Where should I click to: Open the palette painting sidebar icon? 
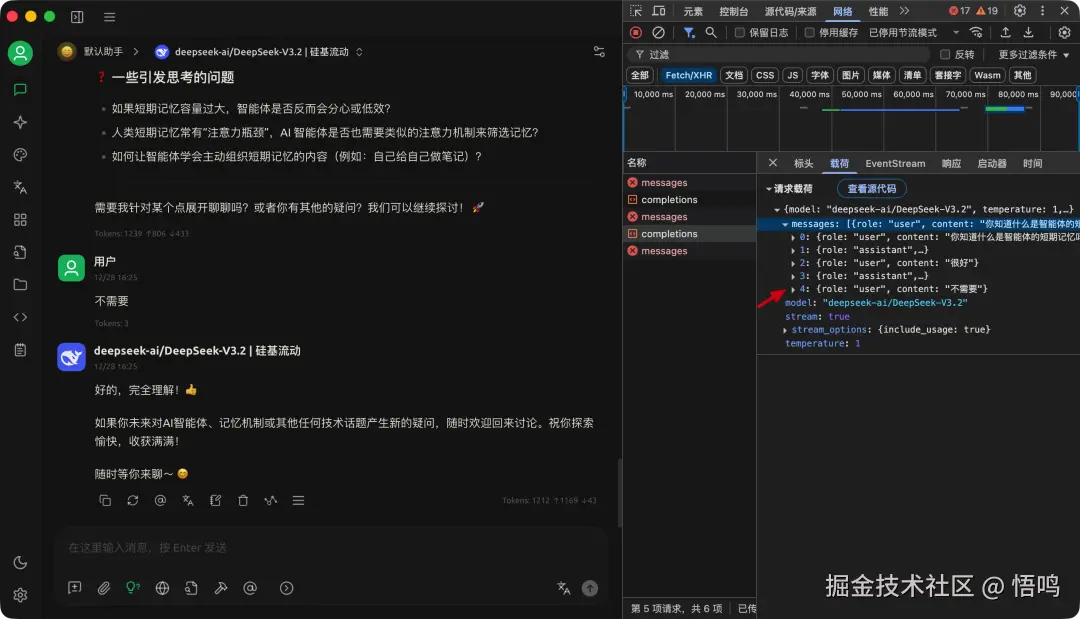(x=20, y=155)
